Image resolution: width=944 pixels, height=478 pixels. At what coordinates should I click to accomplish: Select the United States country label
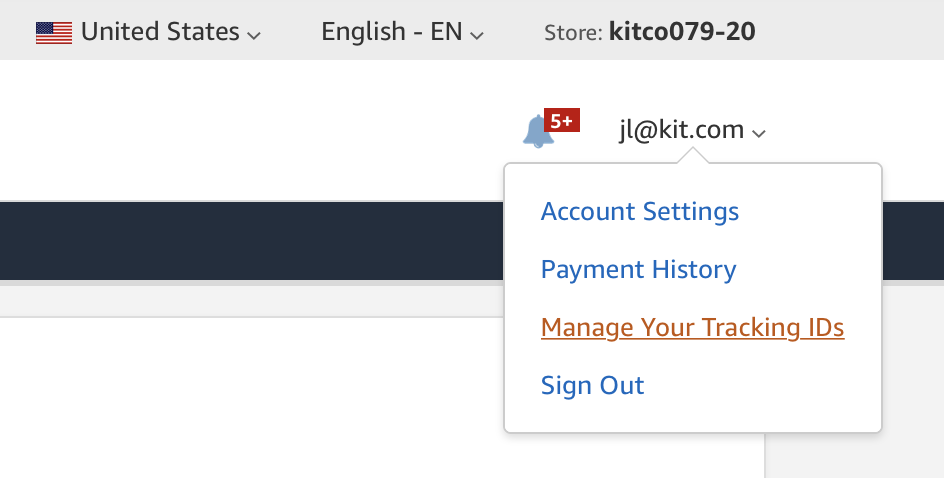[x=160, y=32]
